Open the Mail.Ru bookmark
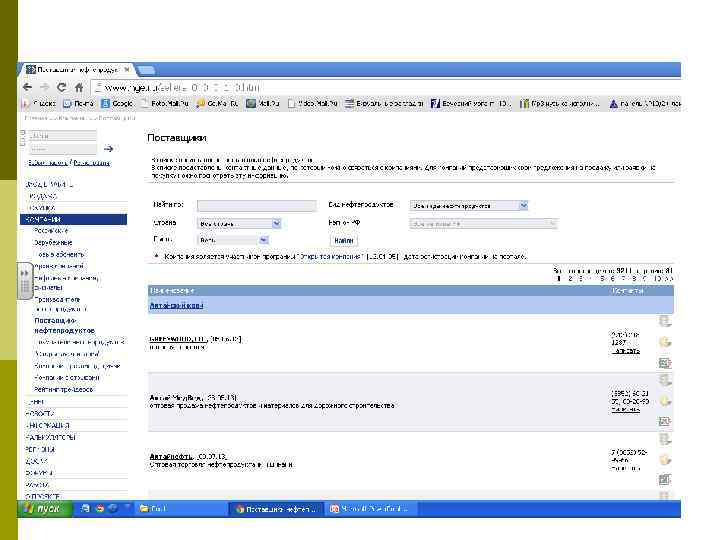Screen dimensions: 720x540 (x=263, y=104)
